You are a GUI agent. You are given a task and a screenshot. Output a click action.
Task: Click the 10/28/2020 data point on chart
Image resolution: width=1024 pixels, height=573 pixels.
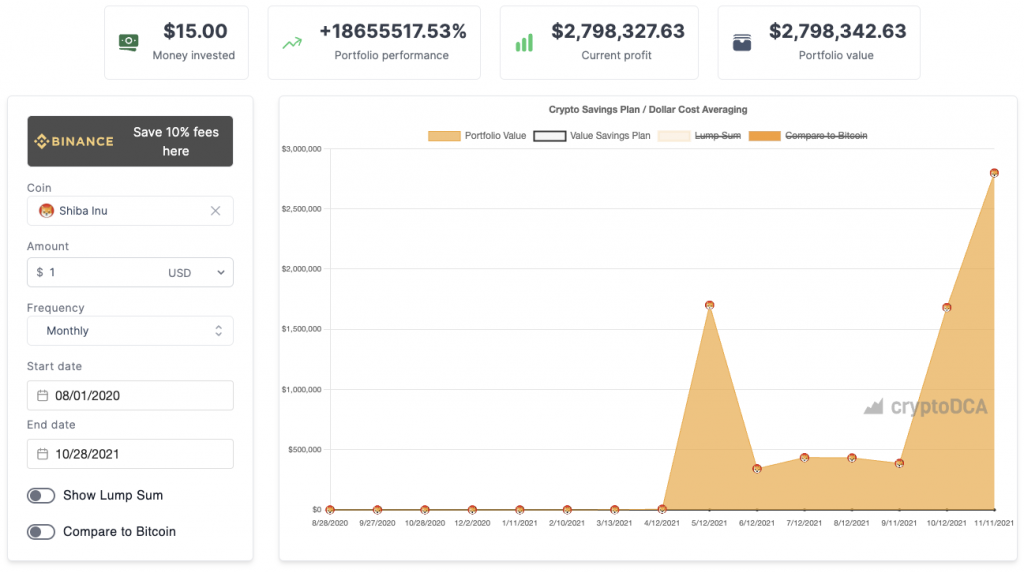click(425, 510)
